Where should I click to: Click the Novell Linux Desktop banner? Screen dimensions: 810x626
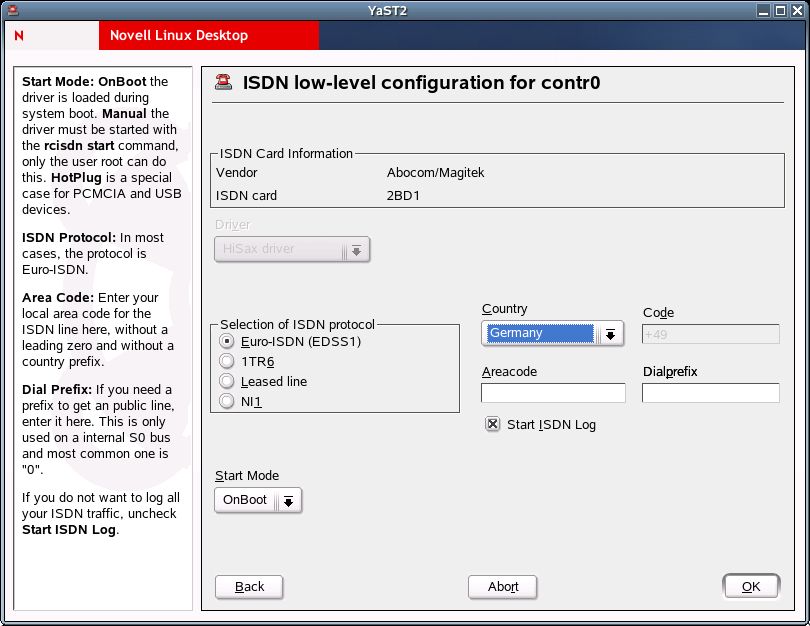pos(179,35)
